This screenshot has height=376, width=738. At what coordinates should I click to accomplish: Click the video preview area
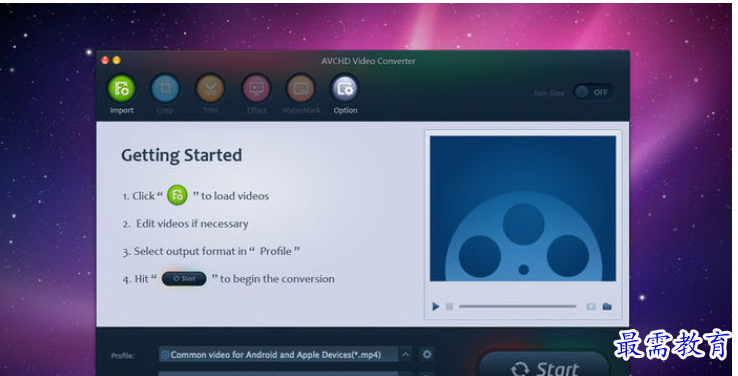point(523,208)
